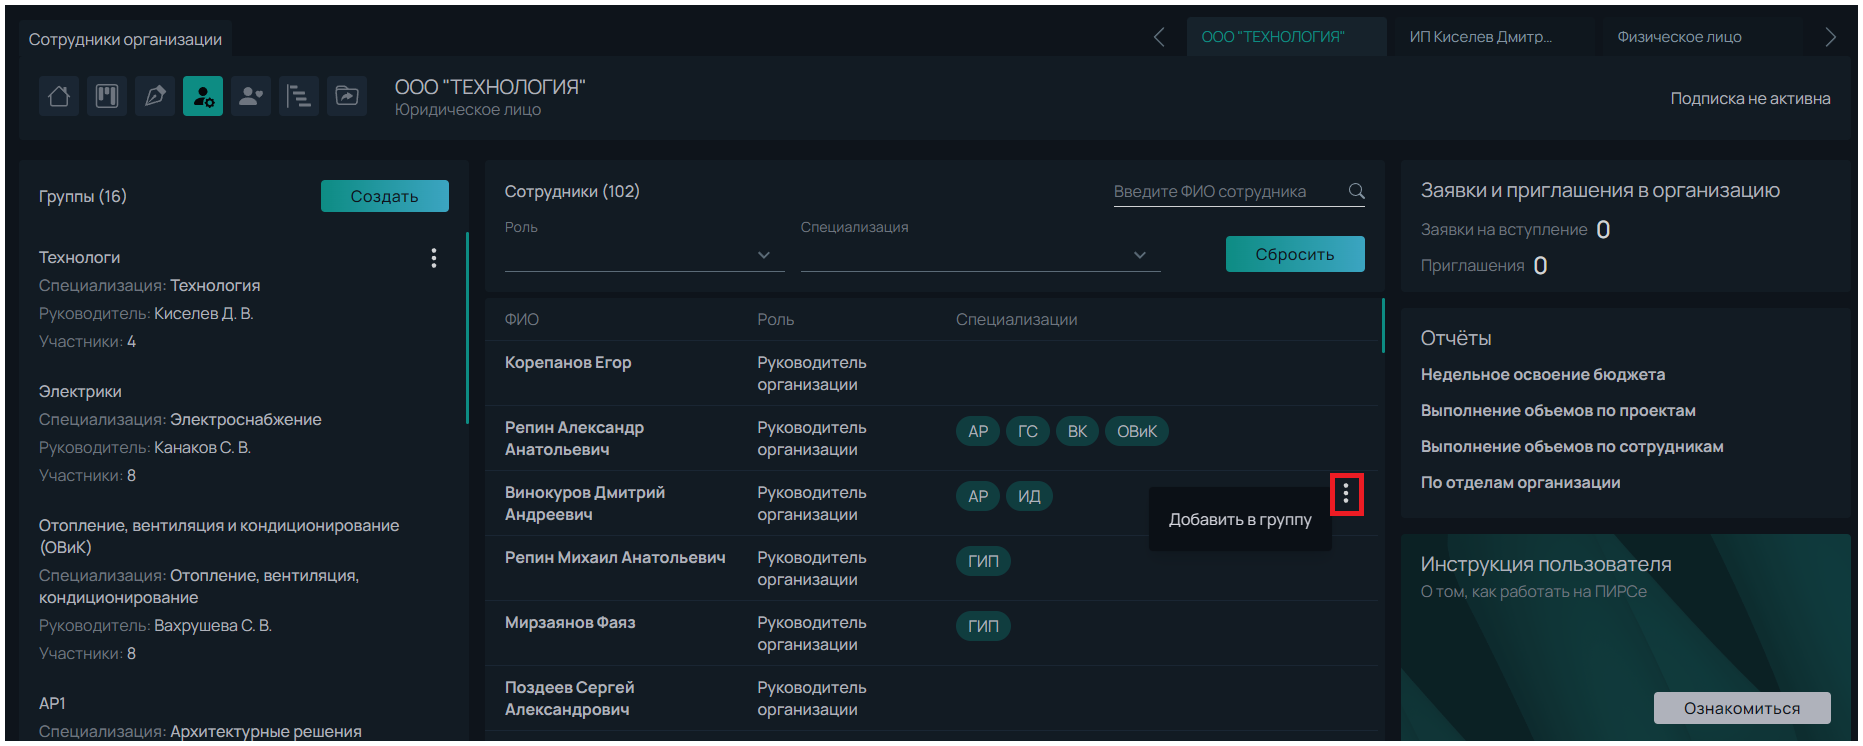Screen dimensions: 1863x746
Task: Choose Добавить в группу from the menu
Action: pyautogui.click(x=1240, y=520)
